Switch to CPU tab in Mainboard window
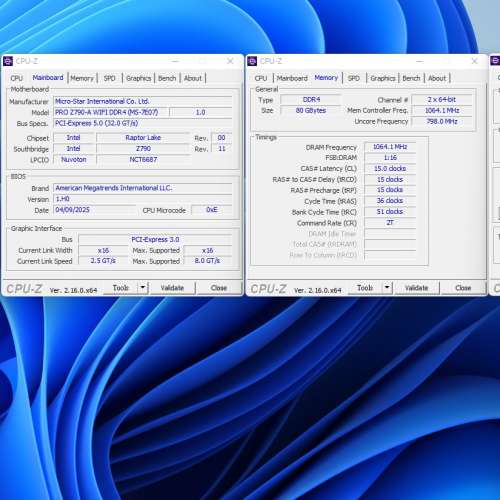Screen dimensions: 500x500 point(17,78)
